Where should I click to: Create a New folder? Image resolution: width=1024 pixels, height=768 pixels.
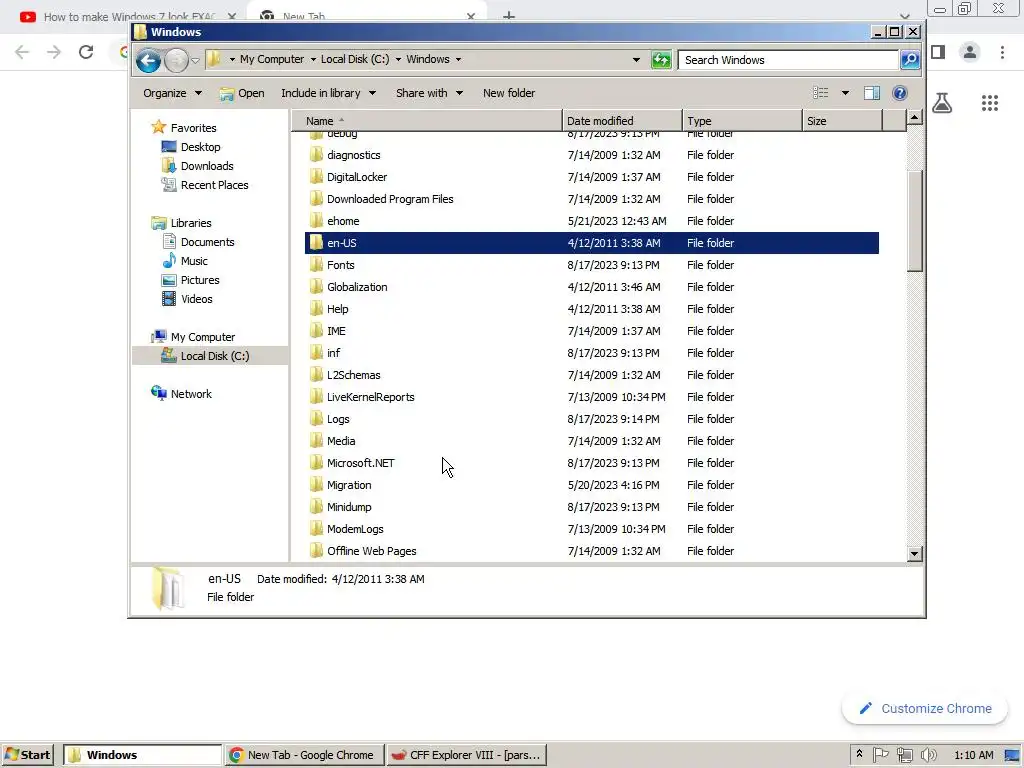[509, 93]
